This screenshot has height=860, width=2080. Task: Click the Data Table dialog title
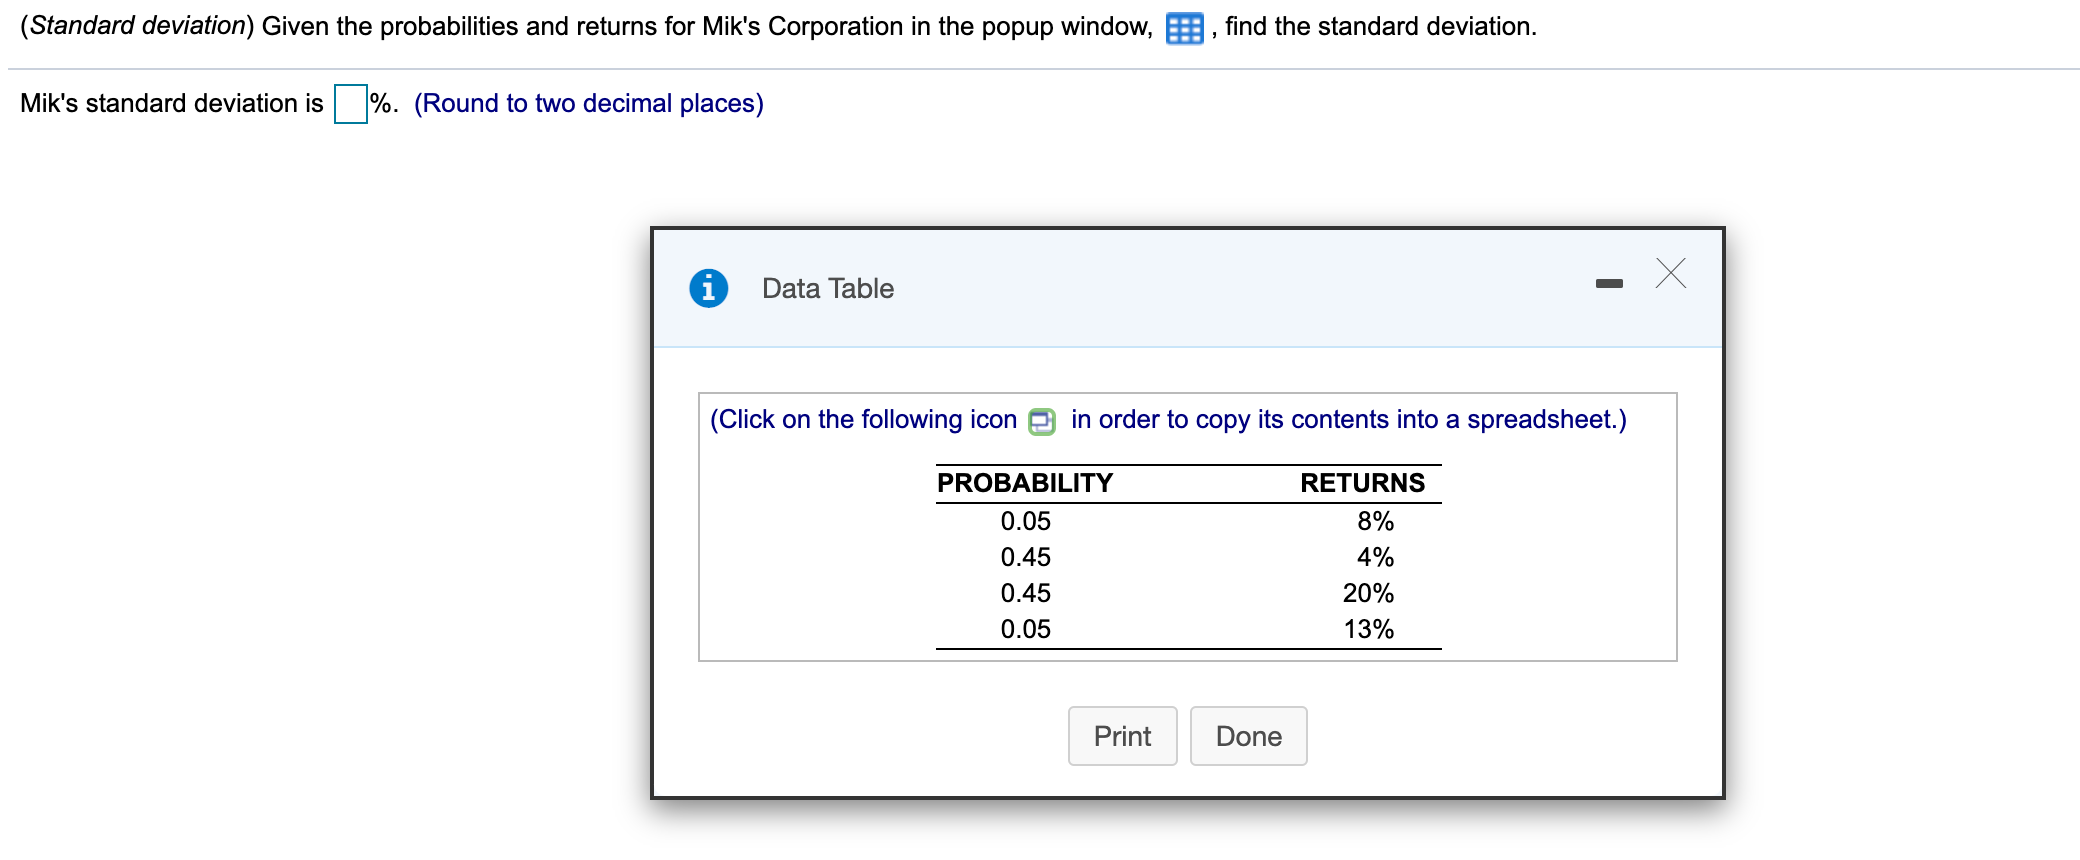[827, 289]
